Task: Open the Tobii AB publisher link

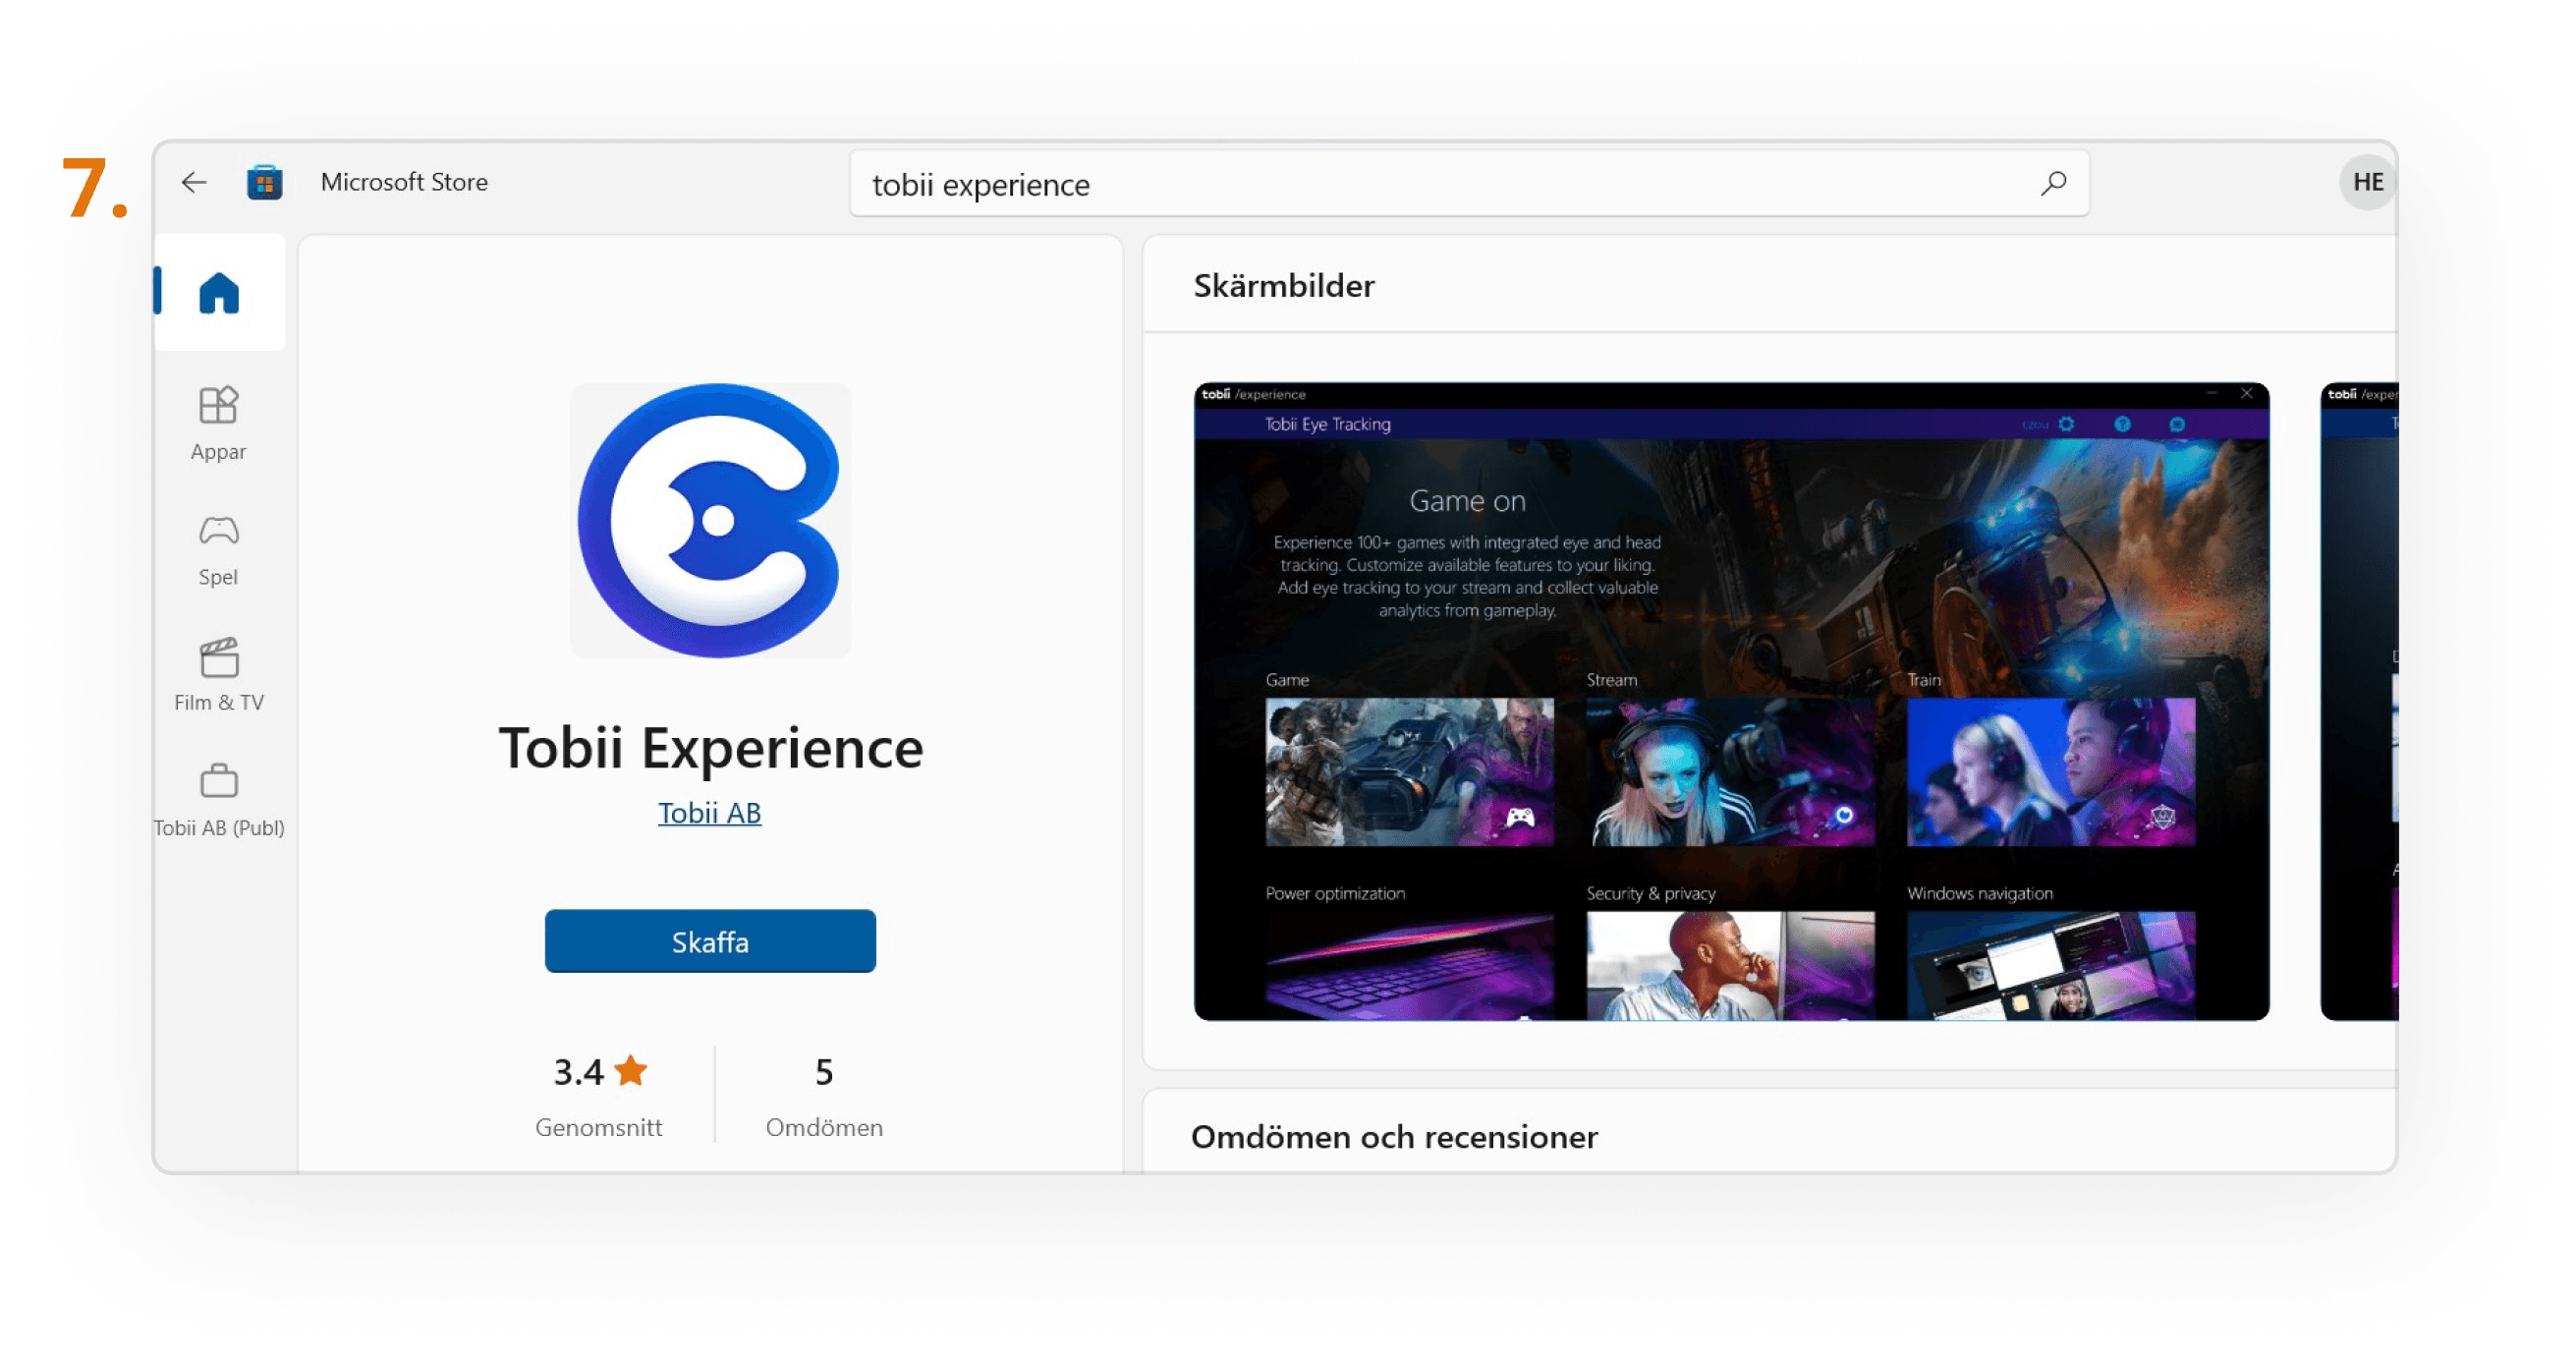Action: (709, 812)
